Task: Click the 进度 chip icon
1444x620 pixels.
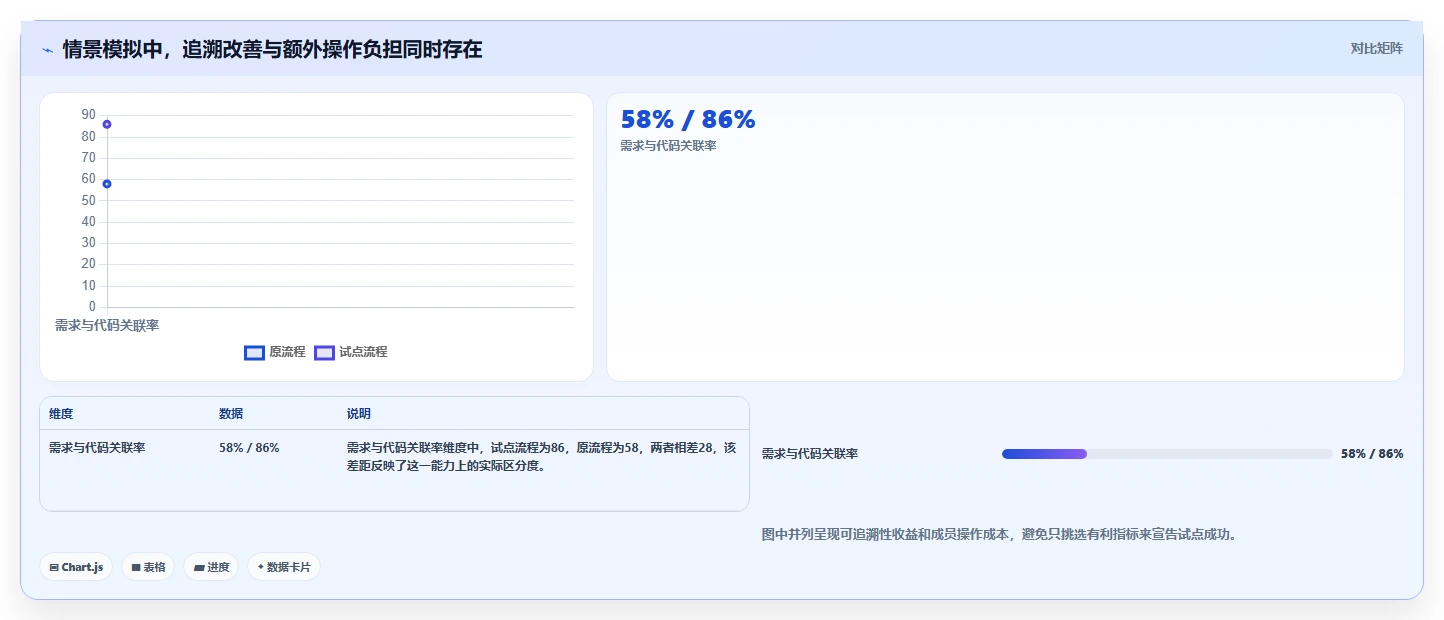Action: coord(199,567)
